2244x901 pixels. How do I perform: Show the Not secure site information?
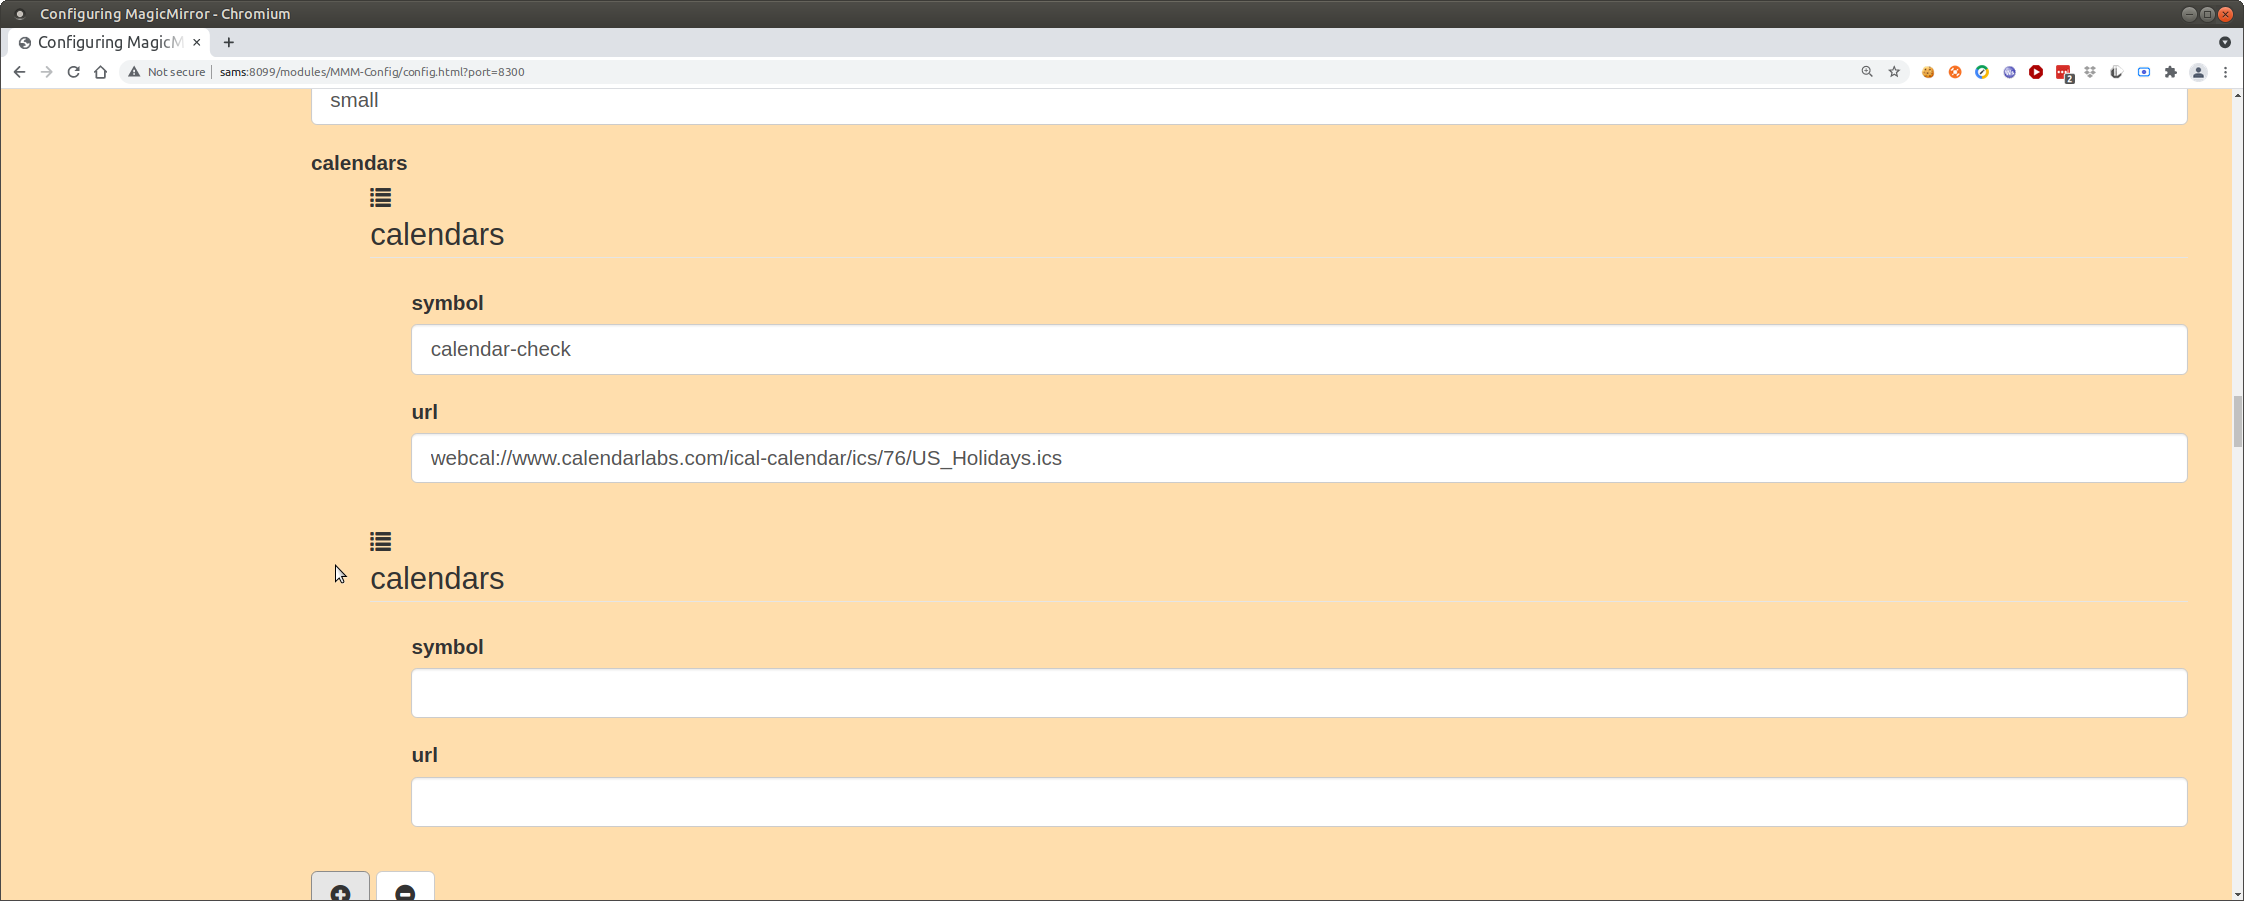coord(166,72)
